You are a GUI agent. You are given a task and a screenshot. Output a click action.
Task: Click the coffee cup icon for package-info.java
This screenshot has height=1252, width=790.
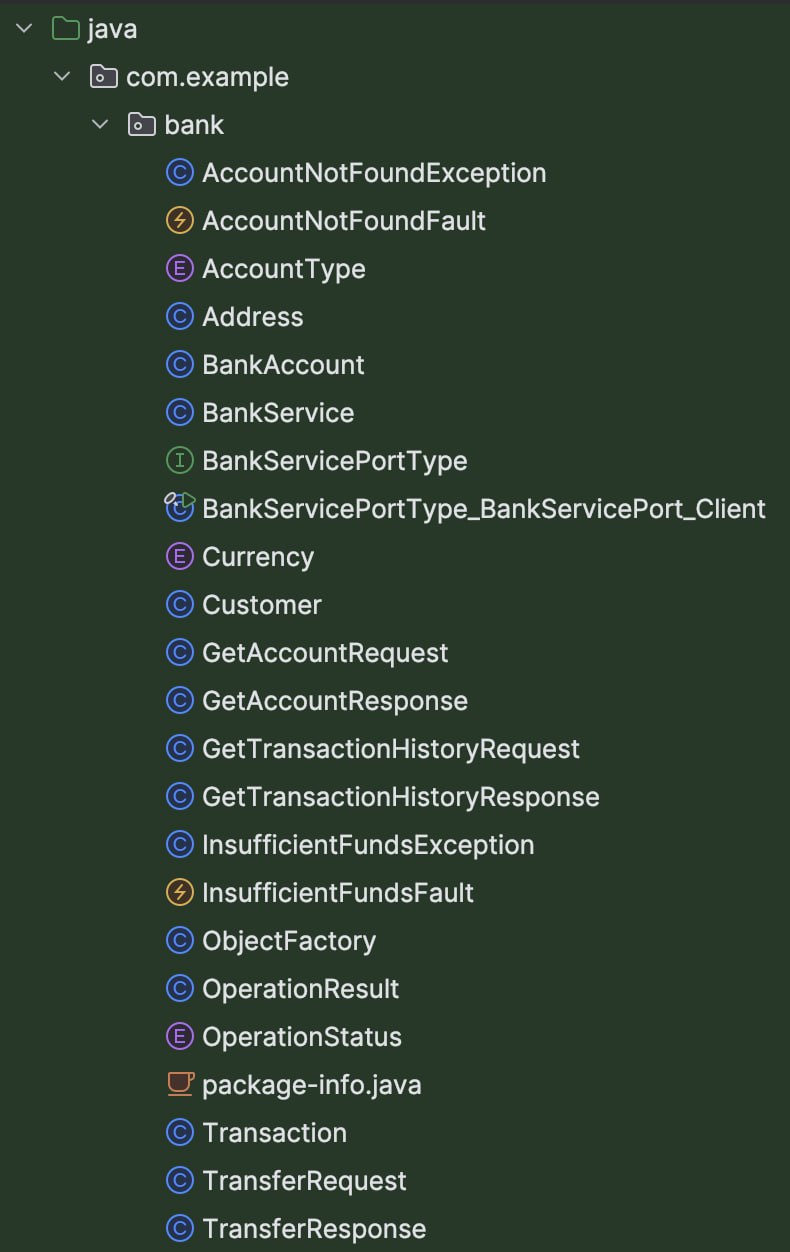[x=179, y=1085]
